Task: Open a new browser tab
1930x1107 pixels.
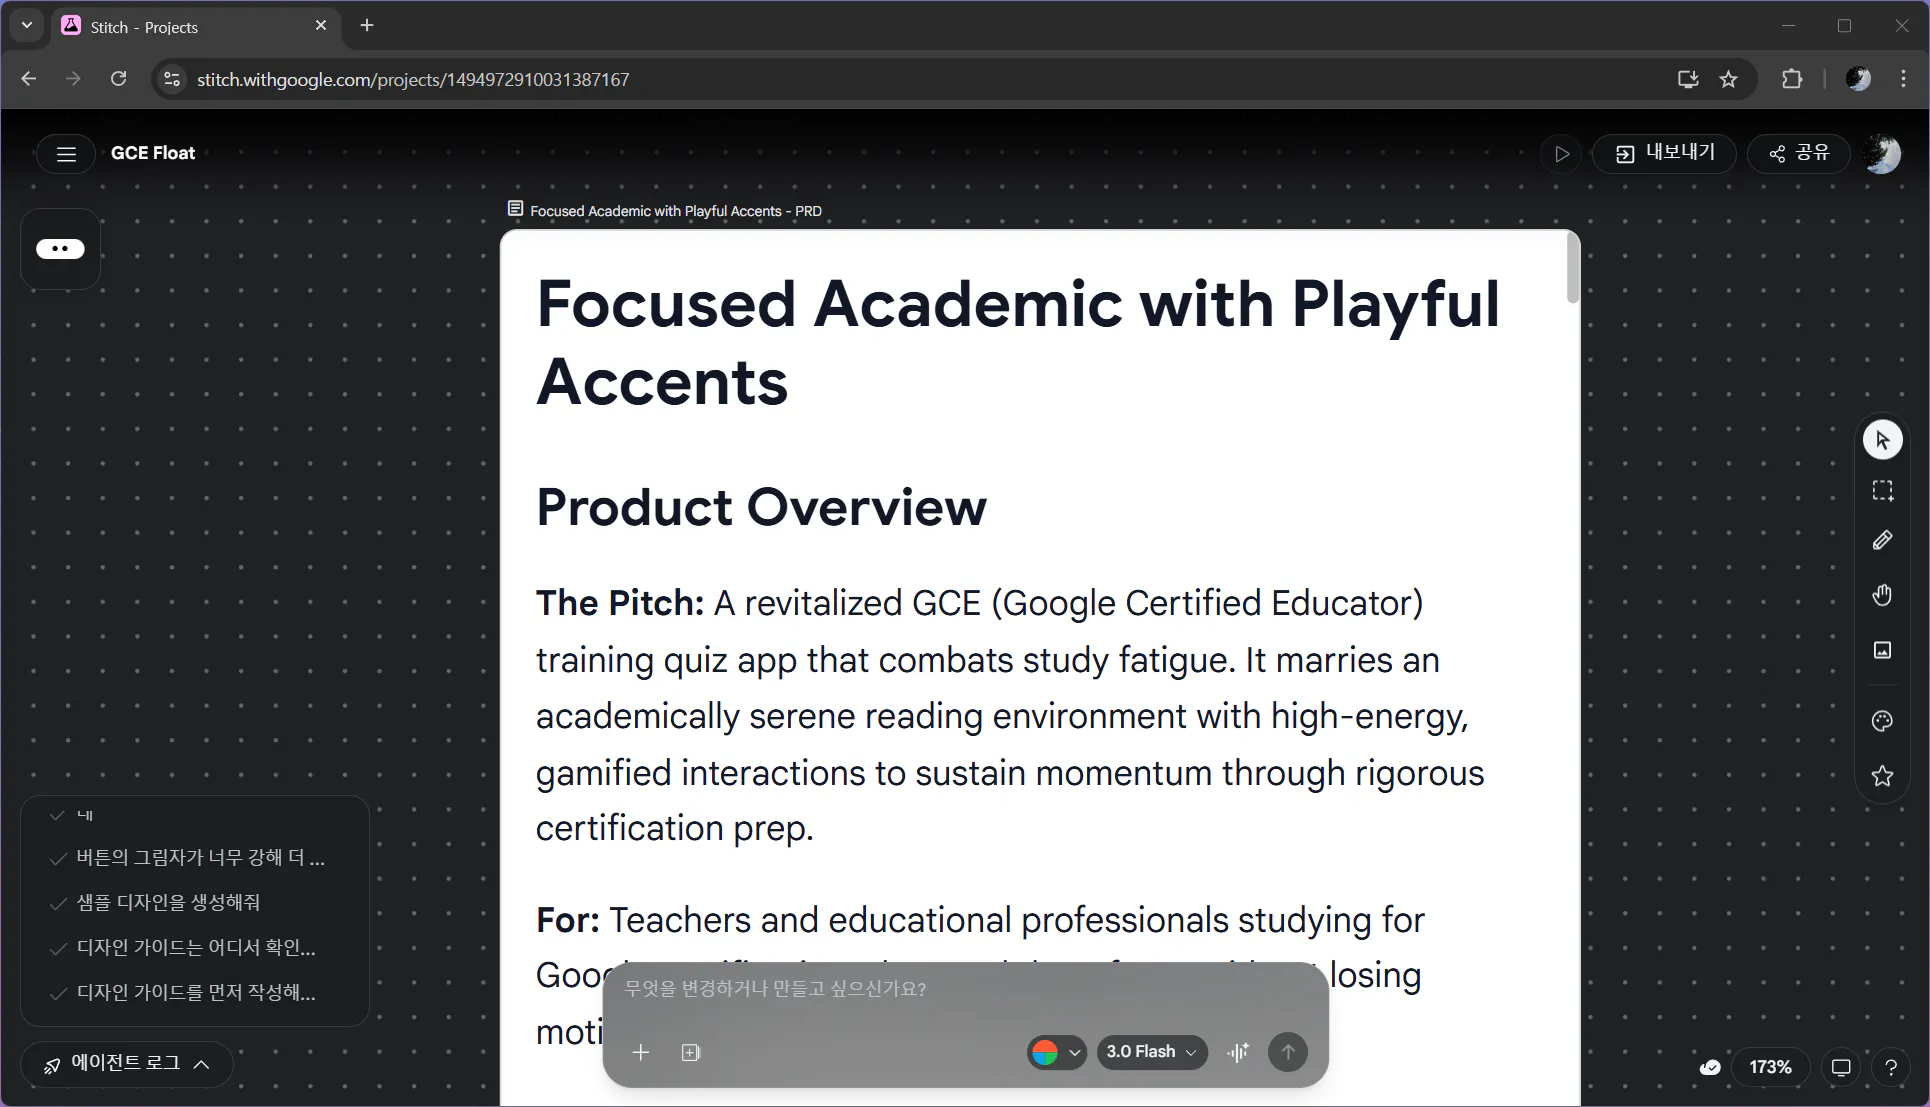Action: pyautogui.click(x=367, y=26)
